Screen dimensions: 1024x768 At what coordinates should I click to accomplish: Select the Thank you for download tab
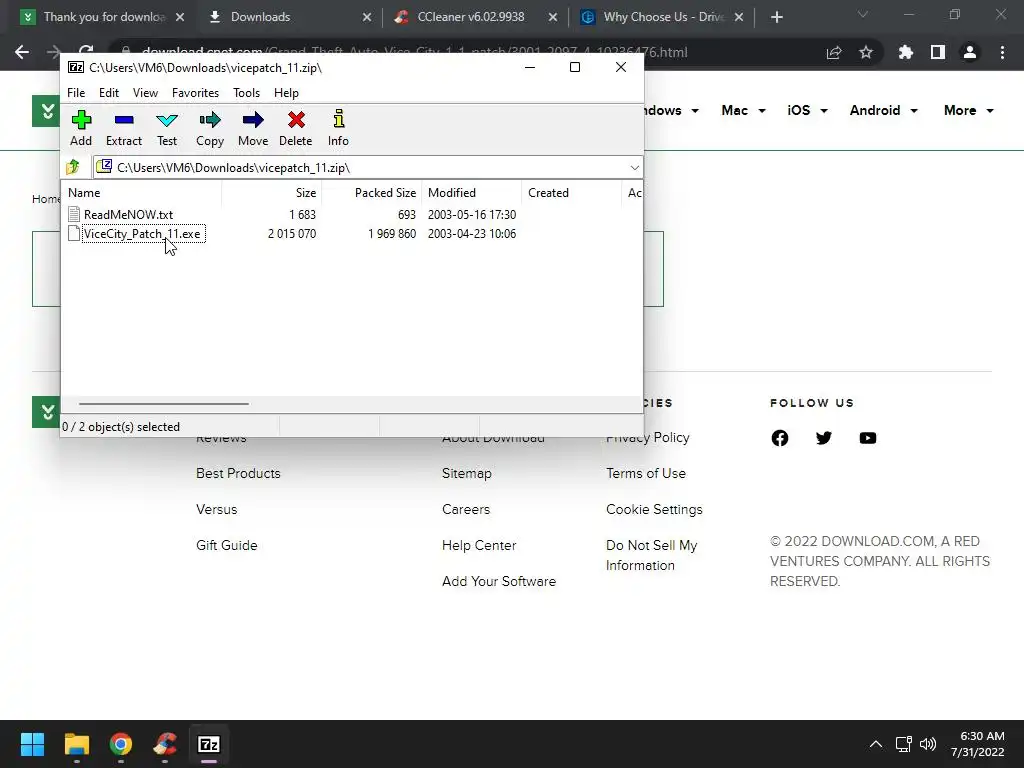(104, 17)
